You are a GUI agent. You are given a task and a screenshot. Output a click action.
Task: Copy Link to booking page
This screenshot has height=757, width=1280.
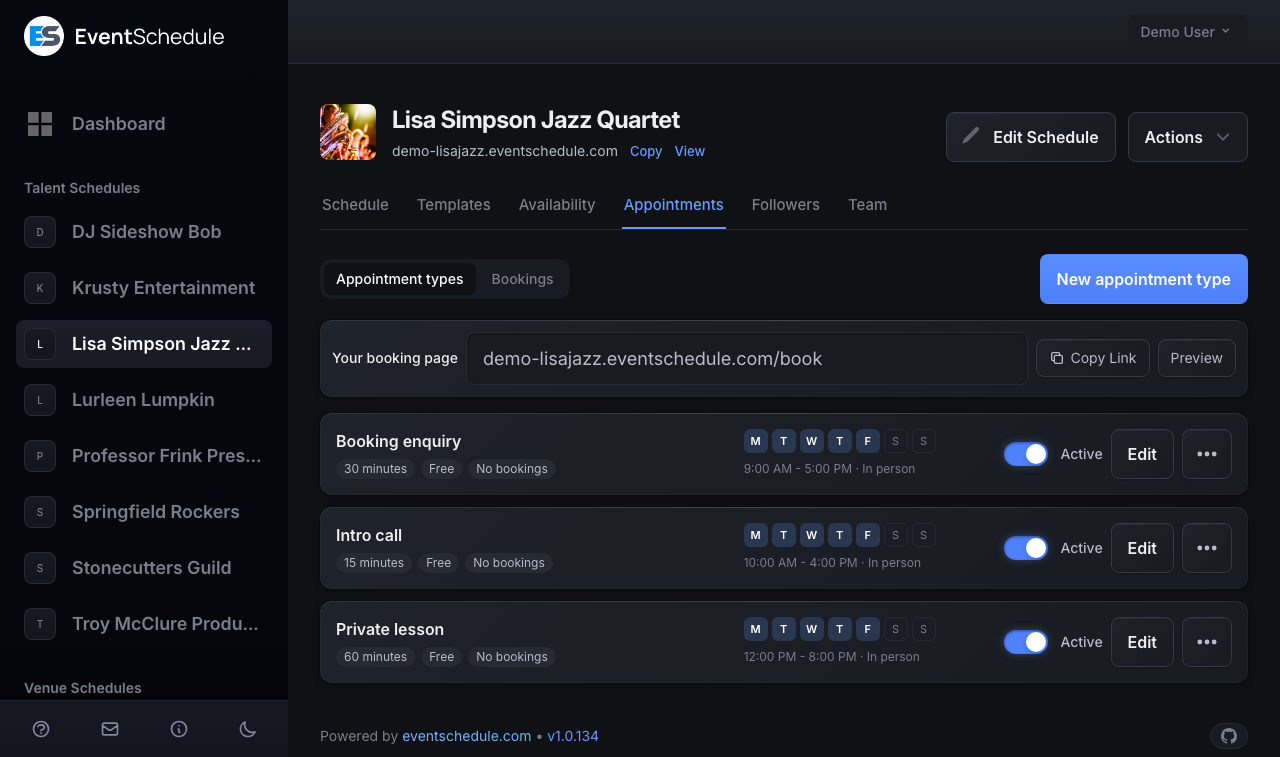(x=1093, y=358)
